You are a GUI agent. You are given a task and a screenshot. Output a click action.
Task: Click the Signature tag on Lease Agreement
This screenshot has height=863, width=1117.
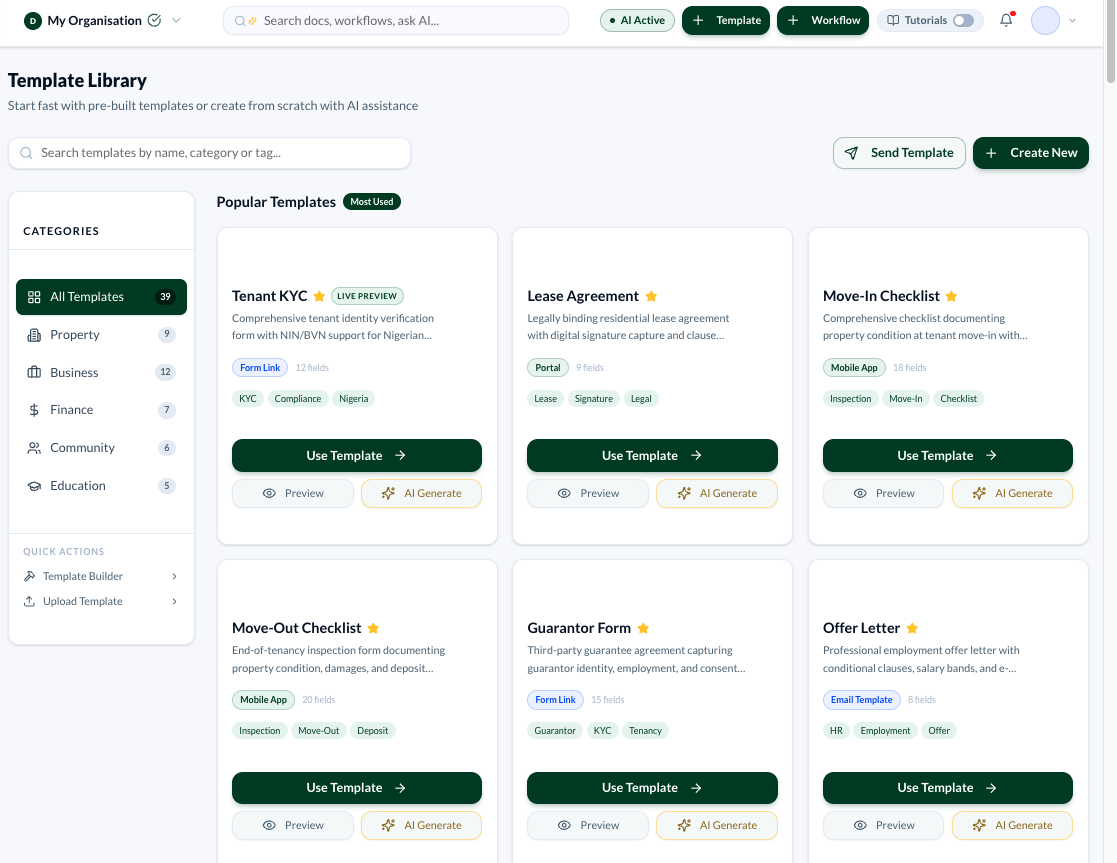click(593, 398)
